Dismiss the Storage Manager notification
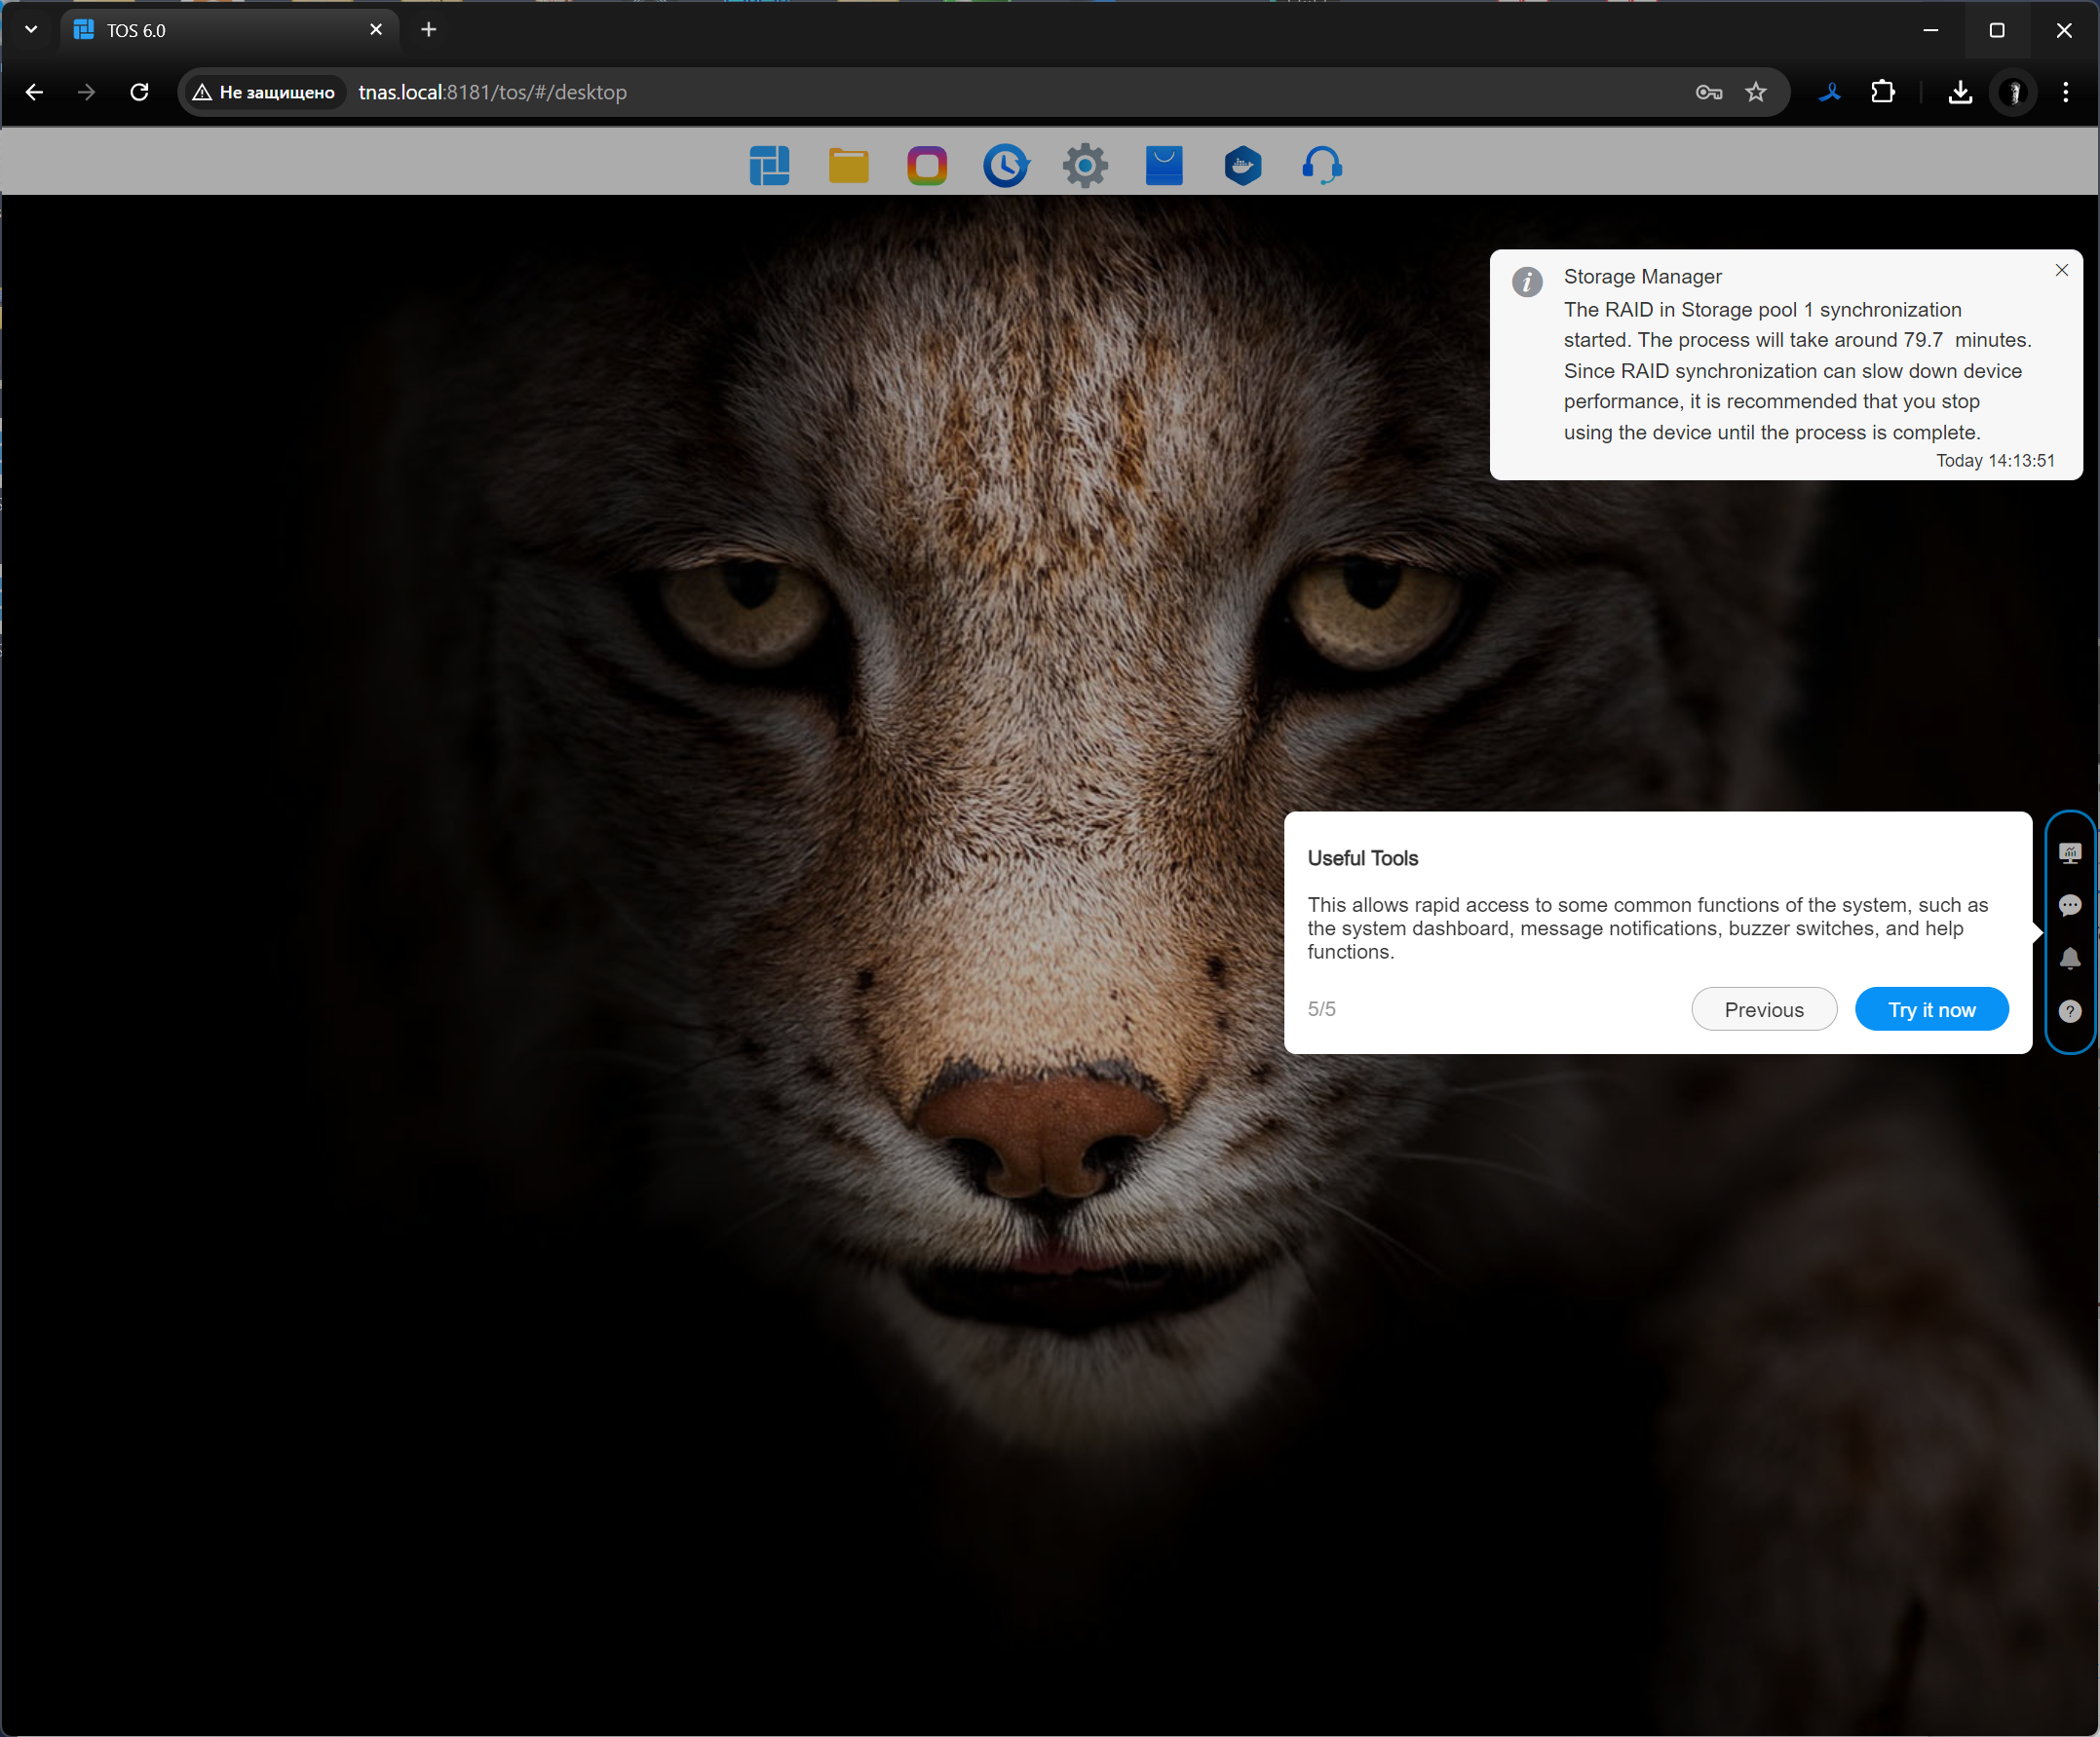 point(2062,270)
